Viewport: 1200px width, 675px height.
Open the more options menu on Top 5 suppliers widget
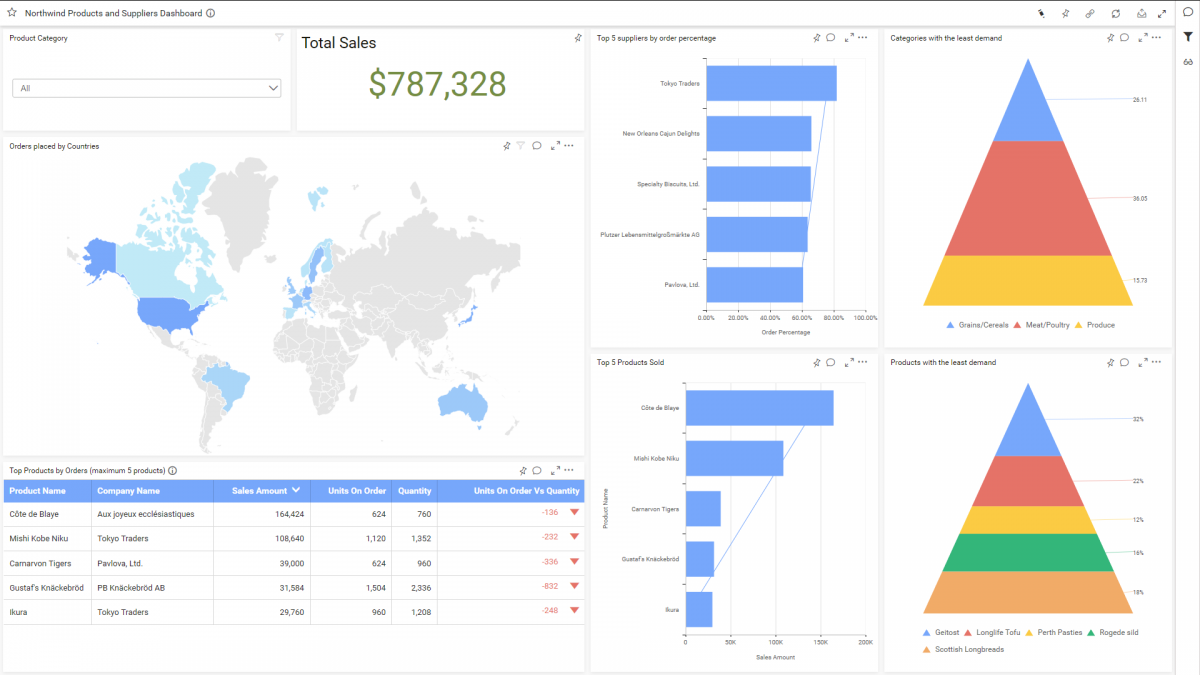coord(861,37)
